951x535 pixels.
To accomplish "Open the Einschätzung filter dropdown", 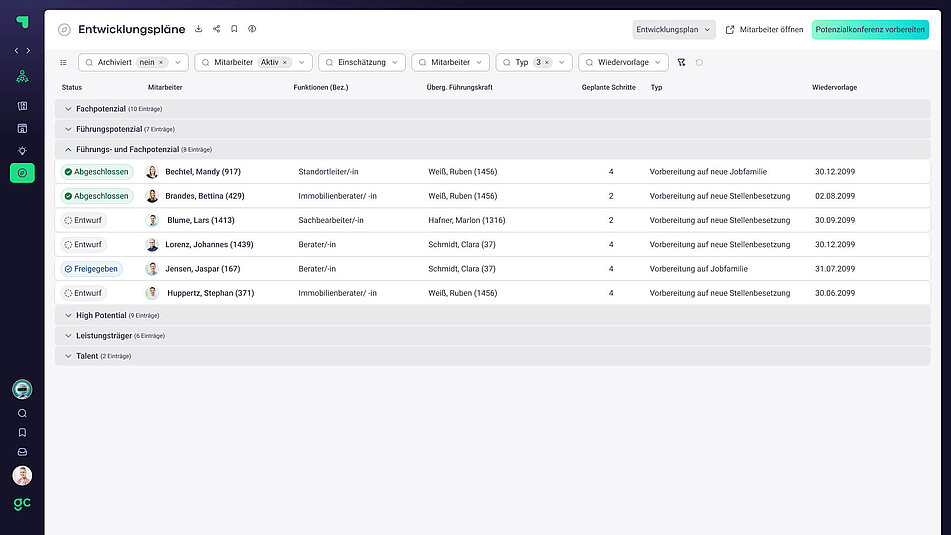I will pyautogui.click(x=362, y=62).
